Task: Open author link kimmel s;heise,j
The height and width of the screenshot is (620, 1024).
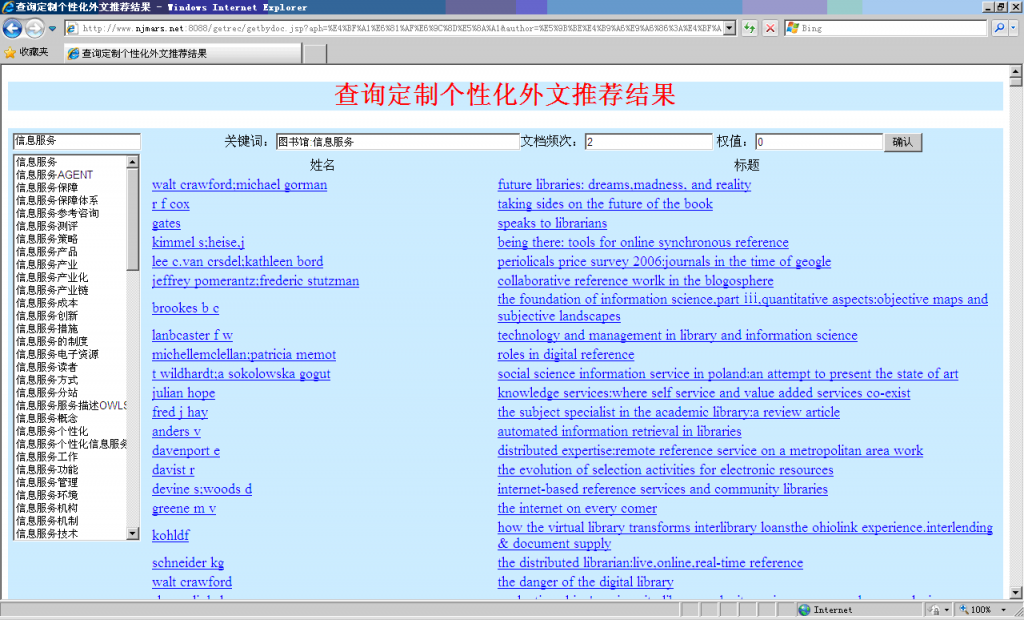Action: click(198, 242)
